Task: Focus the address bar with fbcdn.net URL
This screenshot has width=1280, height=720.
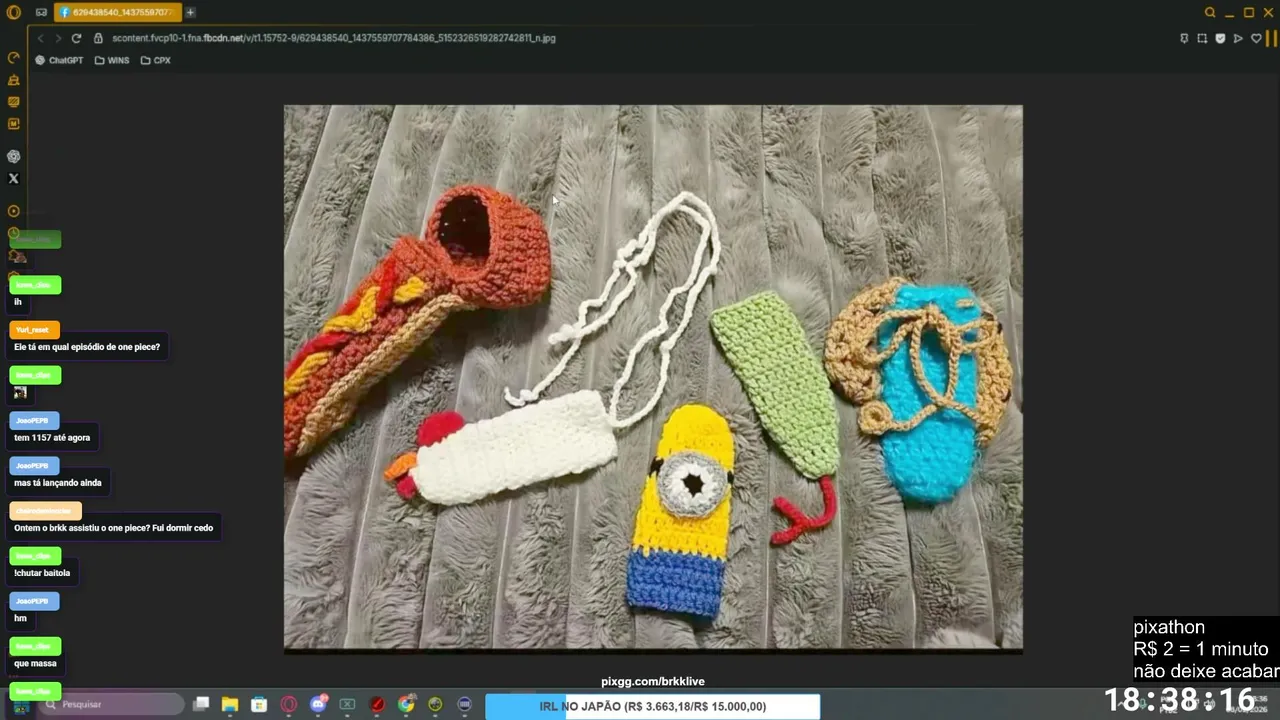Action: [334, 38]
